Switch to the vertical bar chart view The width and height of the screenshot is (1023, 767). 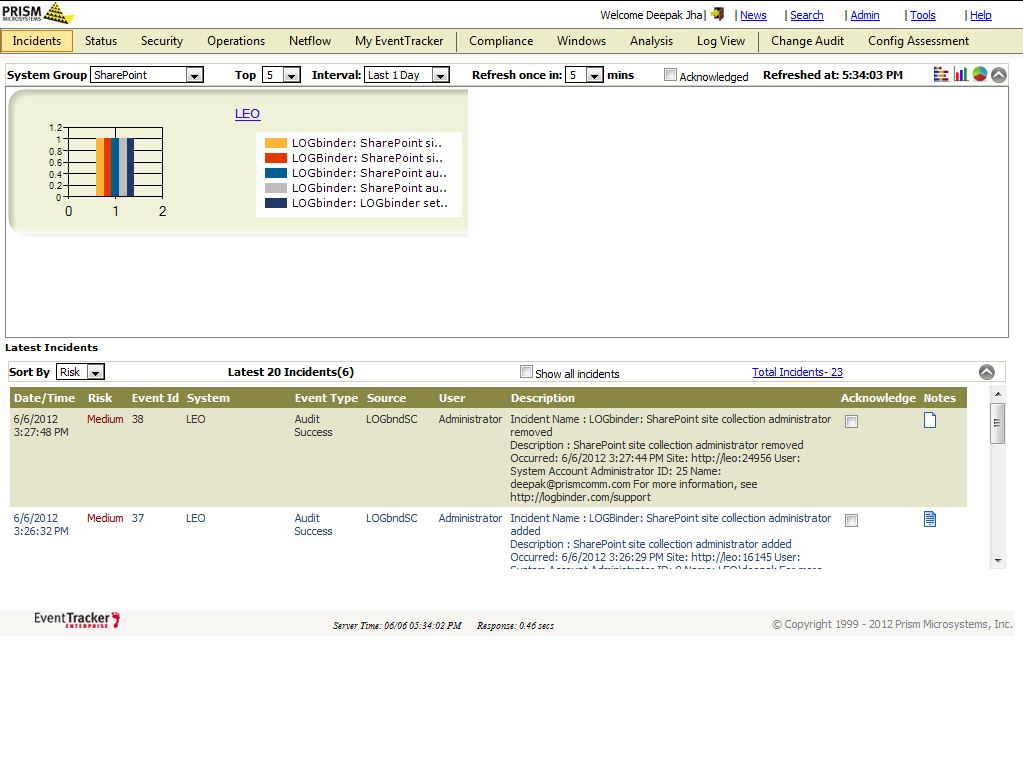coord(960,74)
